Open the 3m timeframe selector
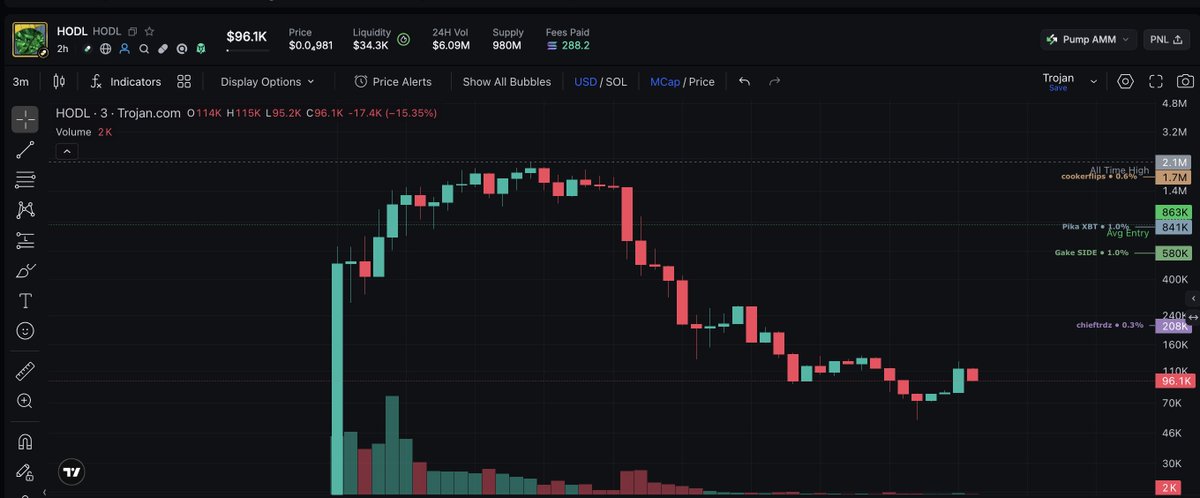Viewport: 1200px width, 498px height. (x=20, y=82)
